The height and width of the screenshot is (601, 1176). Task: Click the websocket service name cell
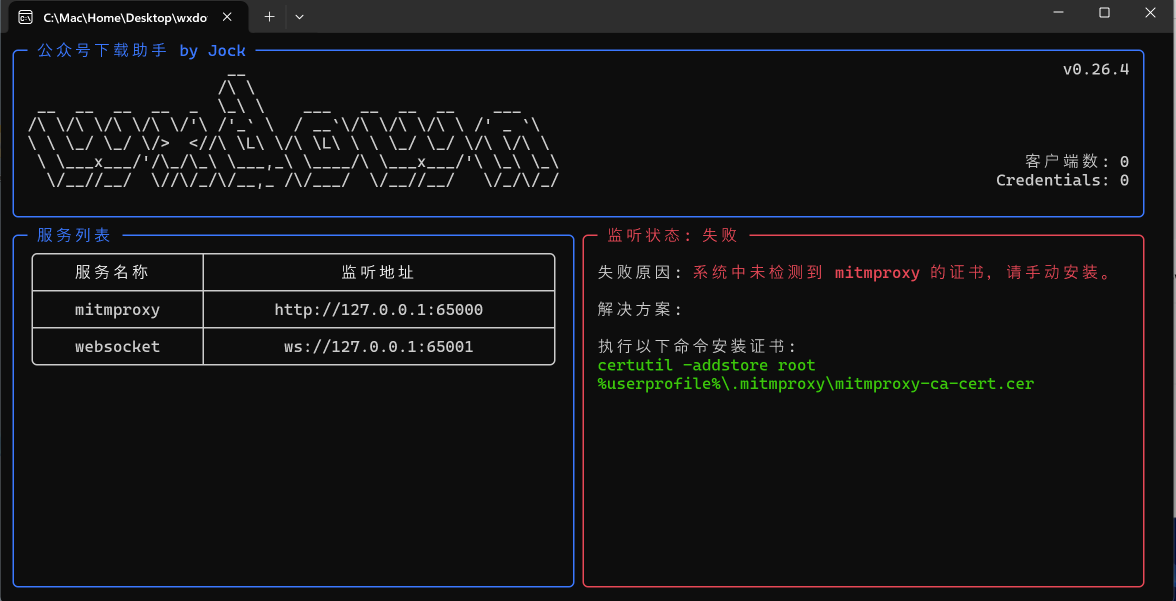(x=117, y=347)
